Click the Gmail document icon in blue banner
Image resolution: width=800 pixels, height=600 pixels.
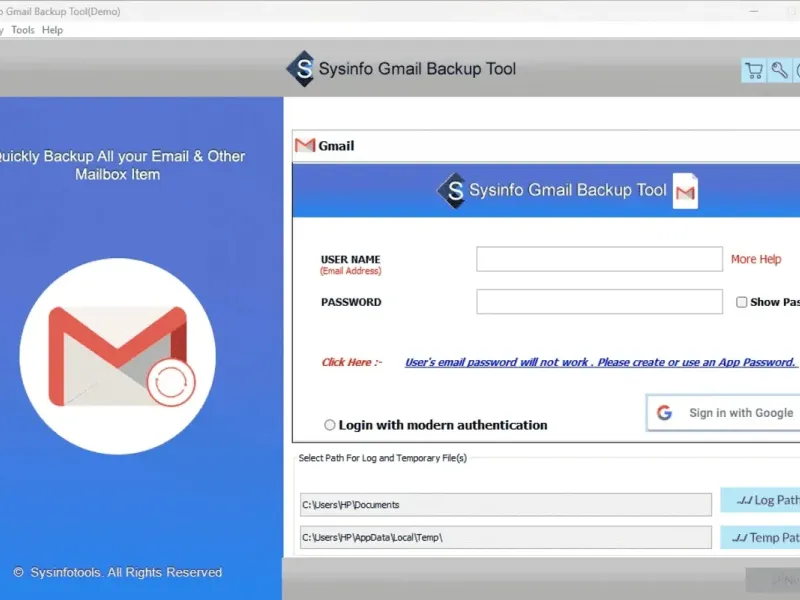685,191
